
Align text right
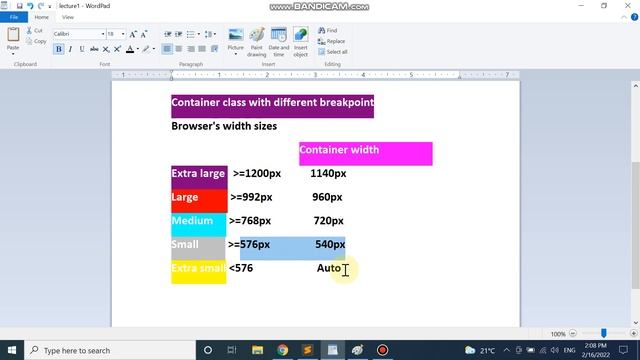pyautogui.click(x=191, y=49)
